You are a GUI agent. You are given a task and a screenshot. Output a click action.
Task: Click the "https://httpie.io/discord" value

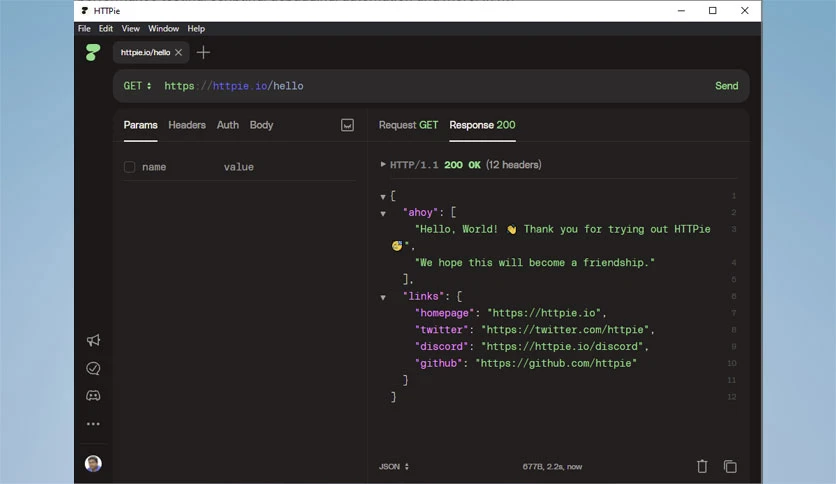pos(562,346)
